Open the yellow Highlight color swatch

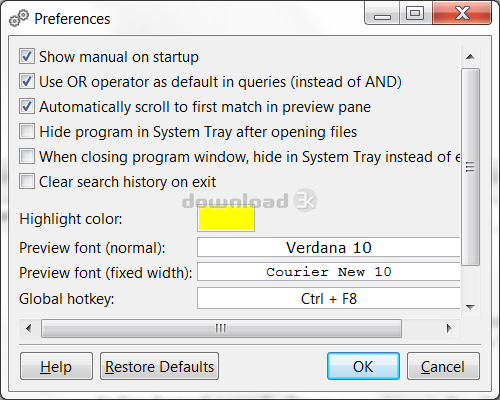coord(226,219)
